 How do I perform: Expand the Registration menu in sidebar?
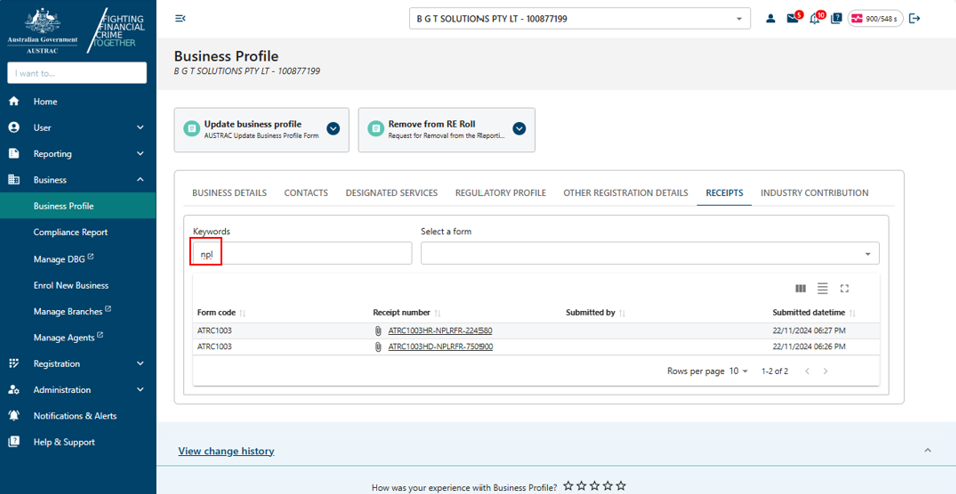click(140, 363)
